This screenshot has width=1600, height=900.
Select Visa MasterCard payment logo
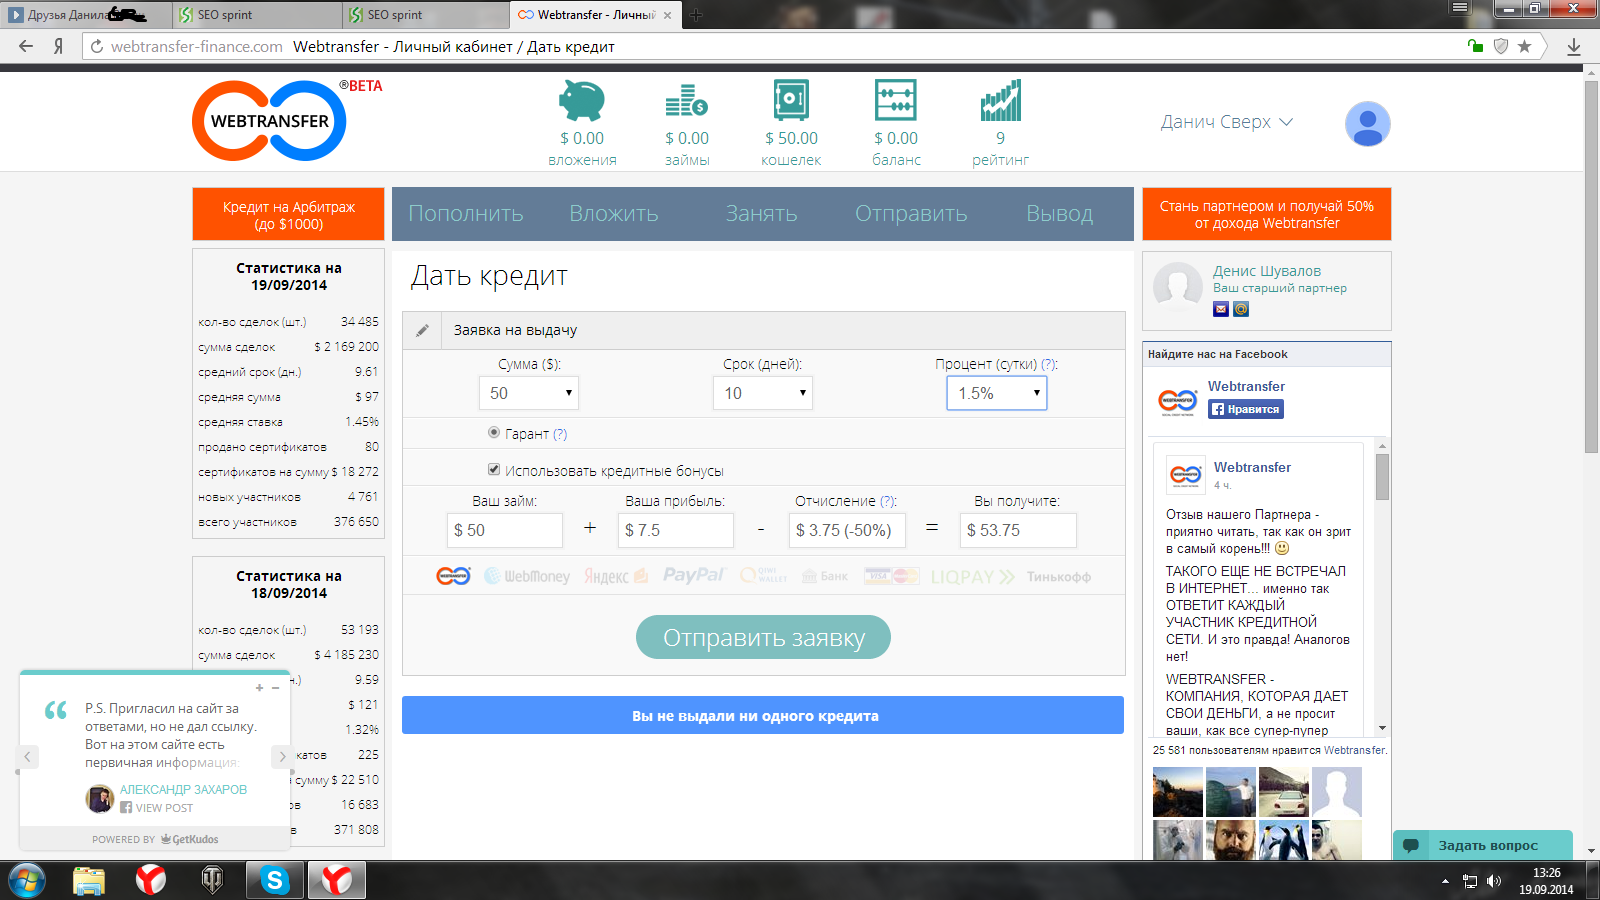891,576
